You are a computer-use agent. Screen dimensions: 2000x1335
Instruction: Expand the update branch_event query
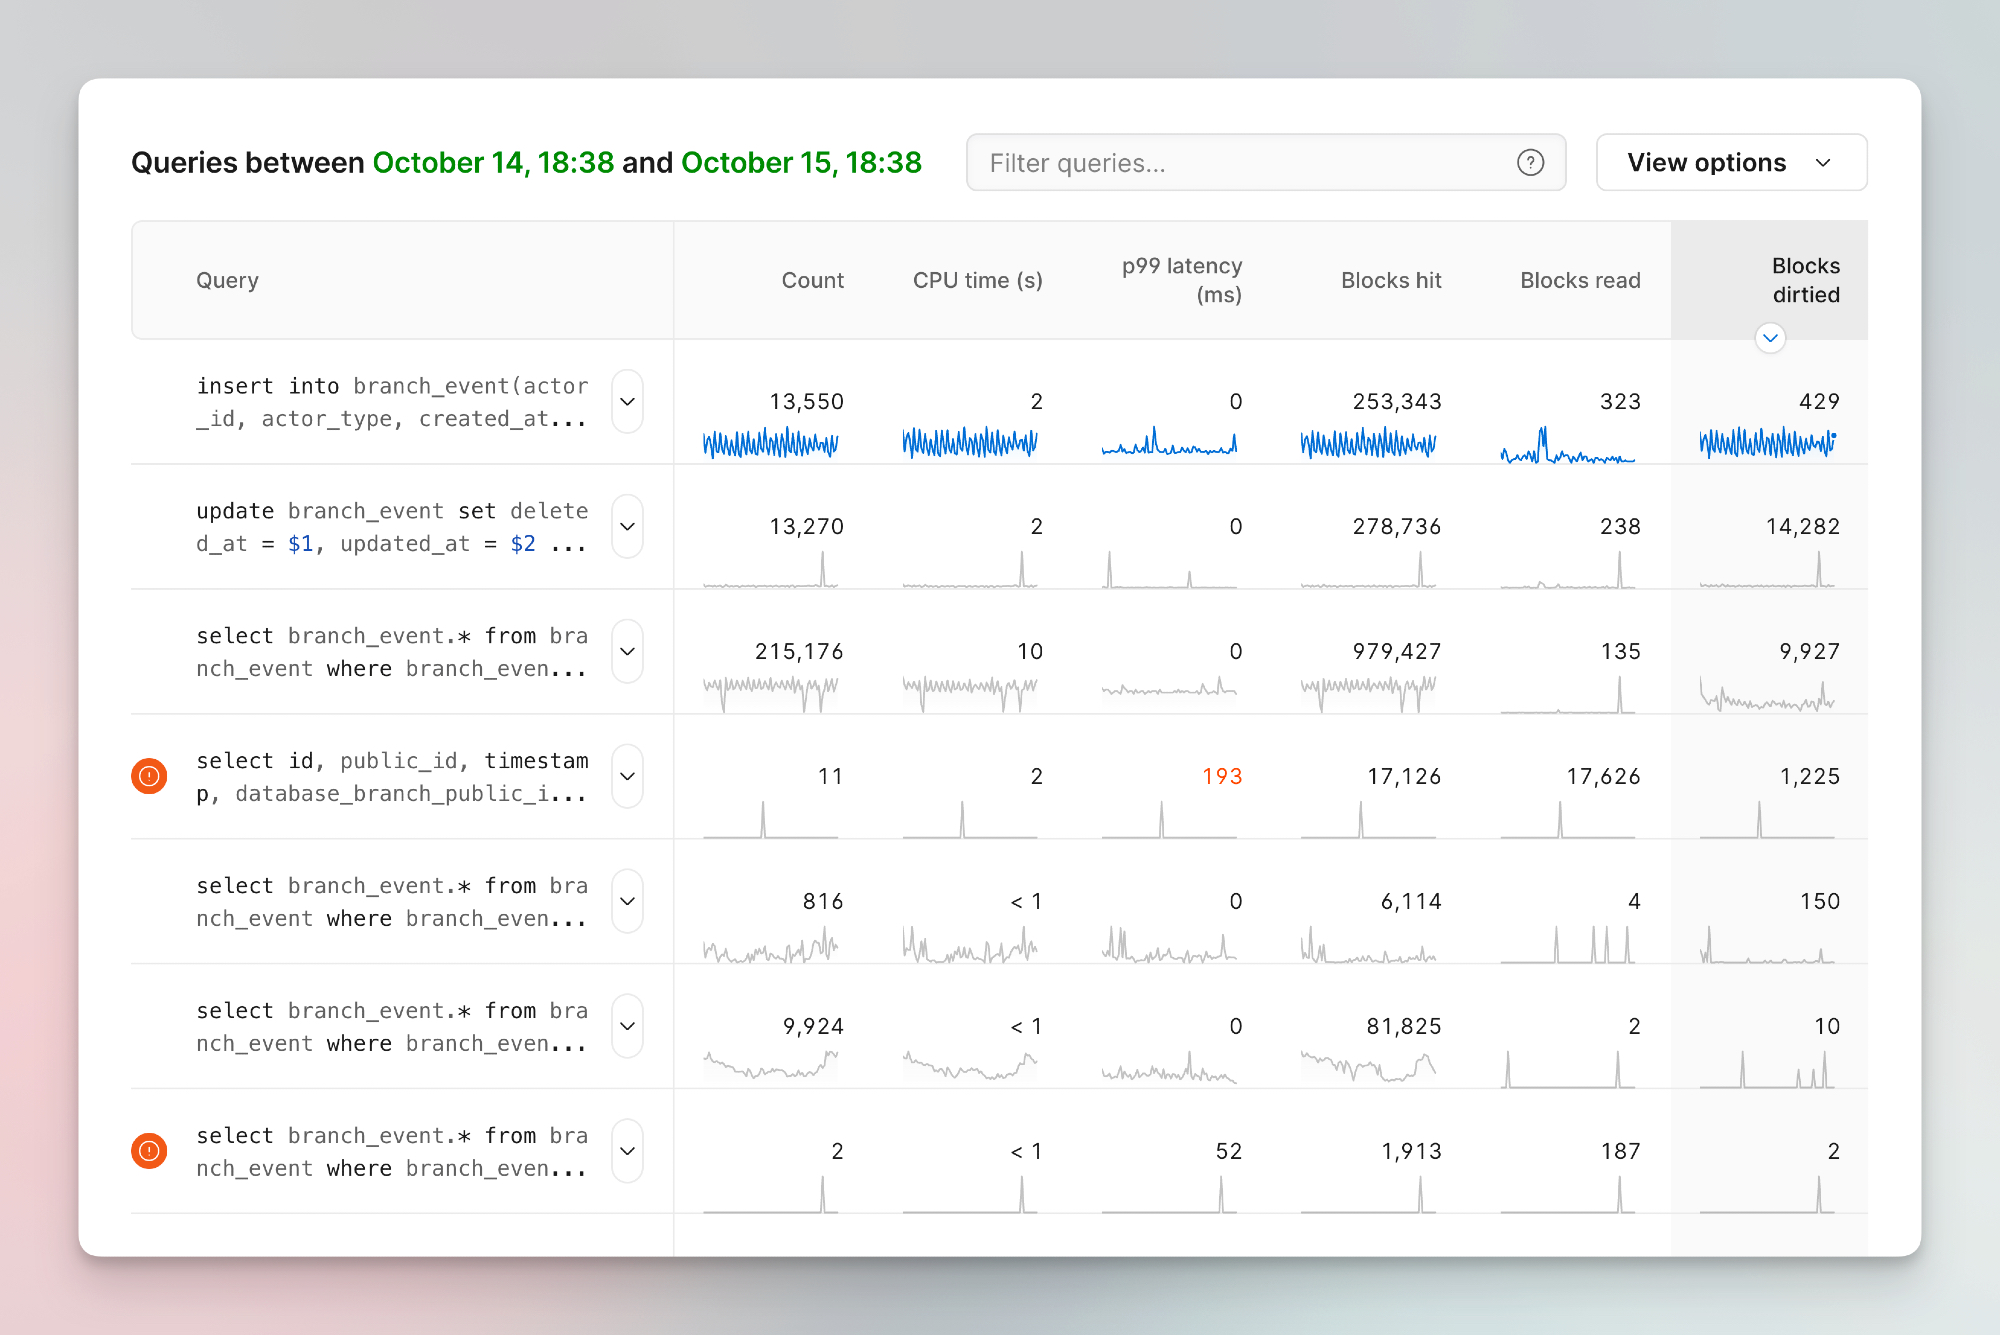(x=627, y=527)
